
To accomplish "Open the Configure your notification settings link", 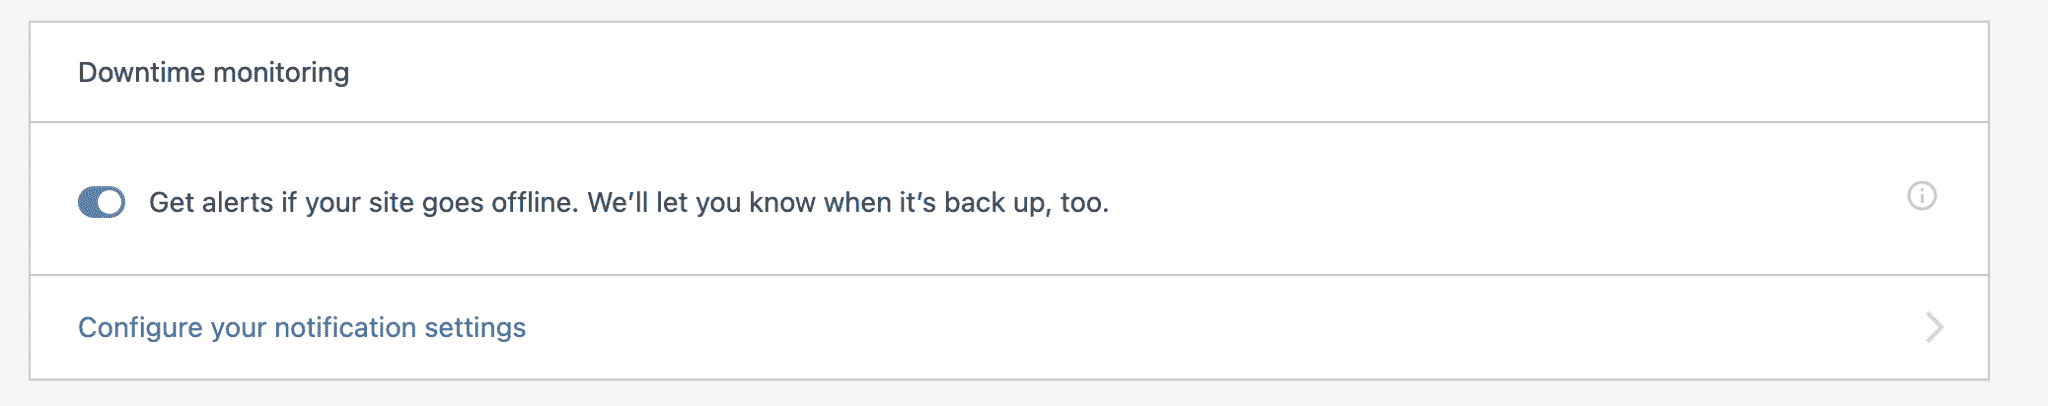I will [302, 327].
